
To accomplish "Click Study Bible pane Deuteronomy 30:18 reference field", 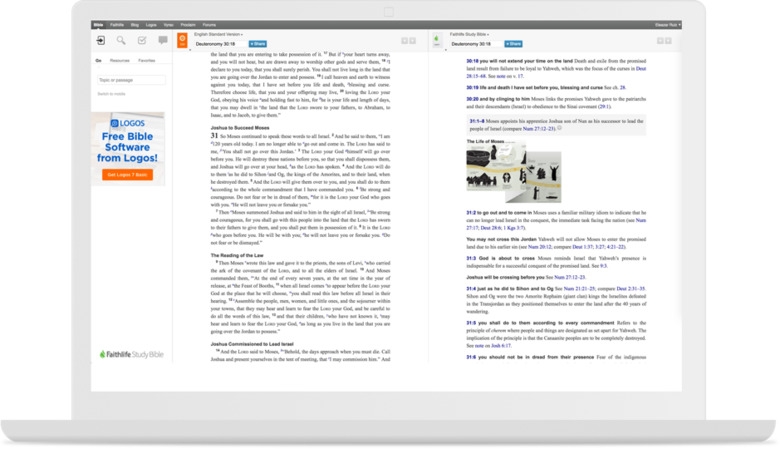I will [476, 44].
